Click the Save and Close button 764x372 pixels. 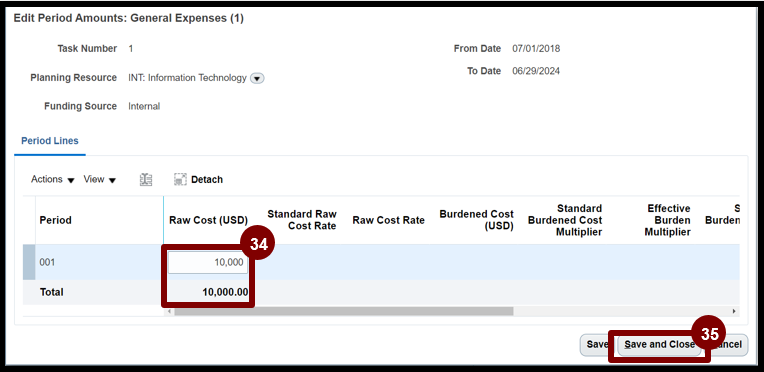(659, 345)
